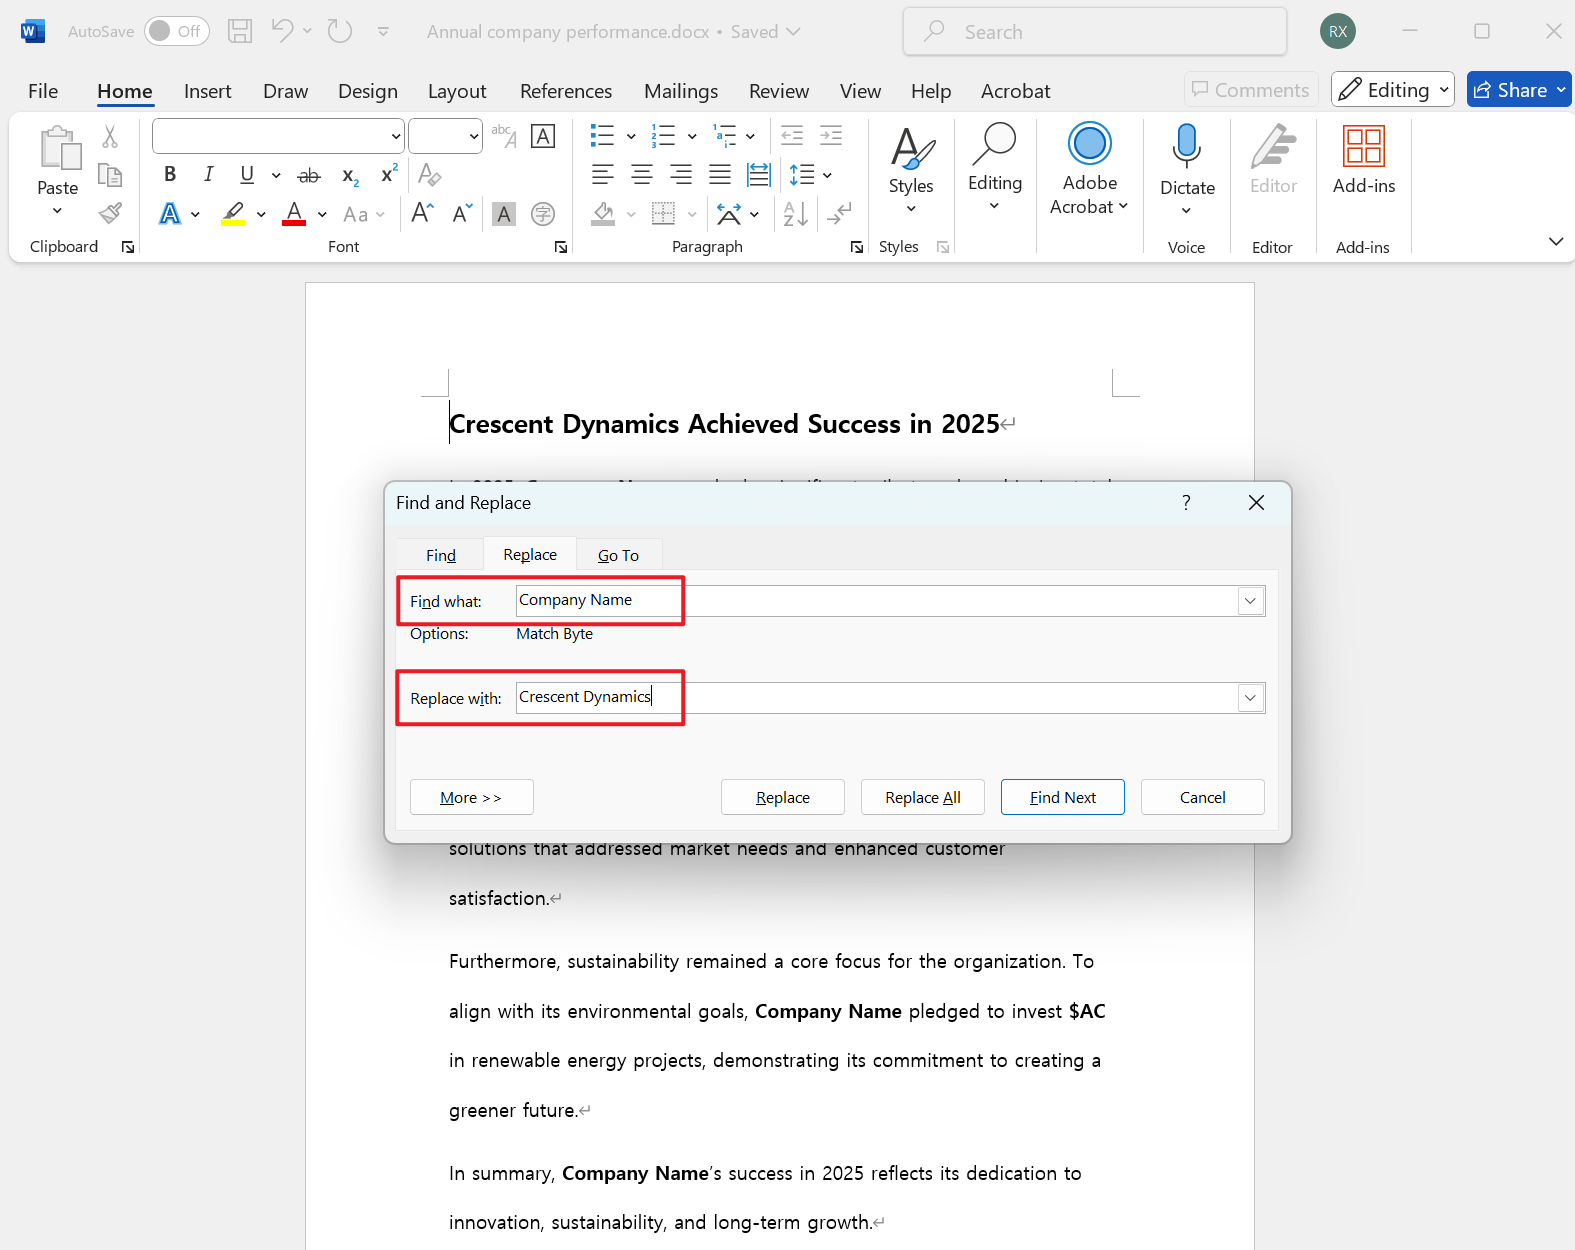Open the Add-ins gallery icon
Screen dimensions: 1575x1250
tap(1363, 147)
